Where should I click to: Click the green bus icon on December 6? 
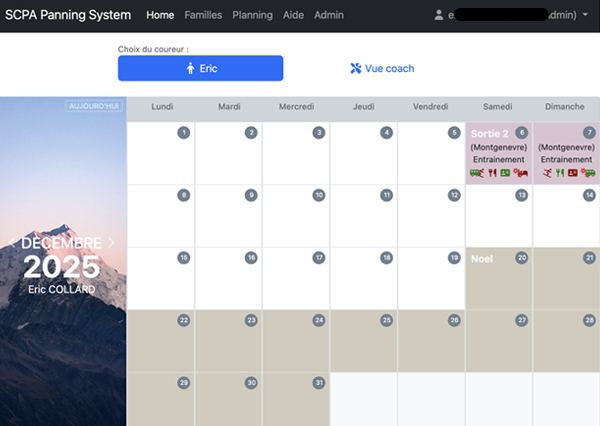(x=477, y=173)
